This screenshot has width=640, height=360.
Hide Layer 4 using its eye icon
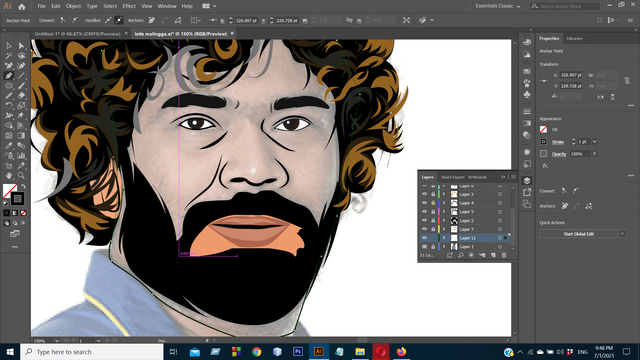[424, 203]
